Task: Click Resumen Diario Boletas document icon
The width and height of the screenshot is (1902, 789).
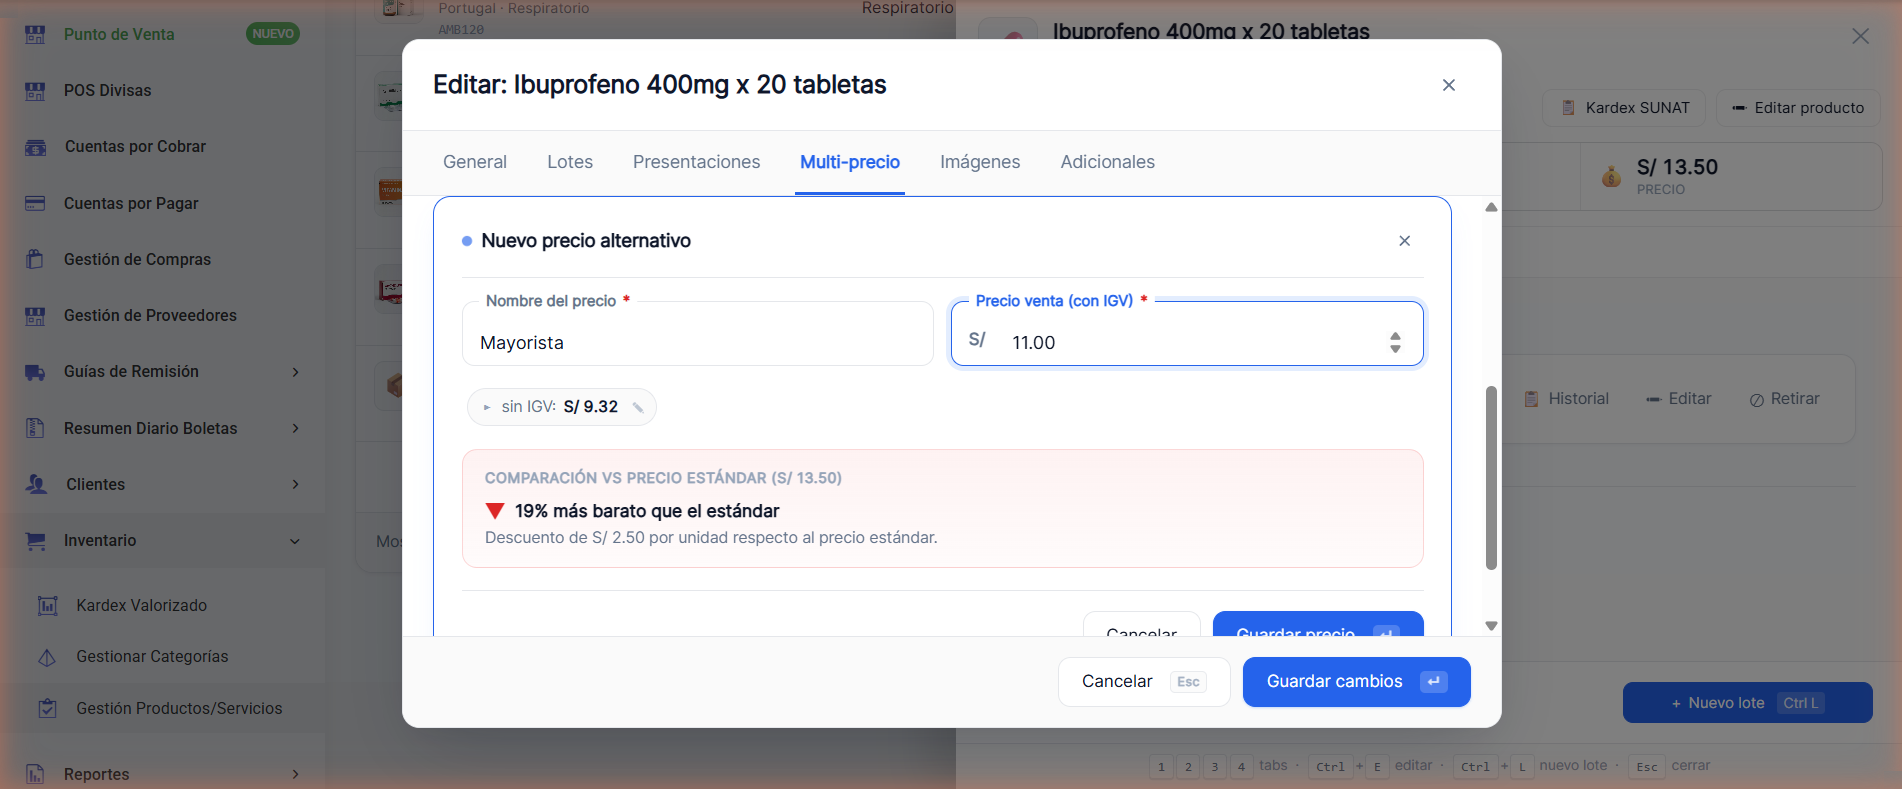Action: tap(35, 428)
